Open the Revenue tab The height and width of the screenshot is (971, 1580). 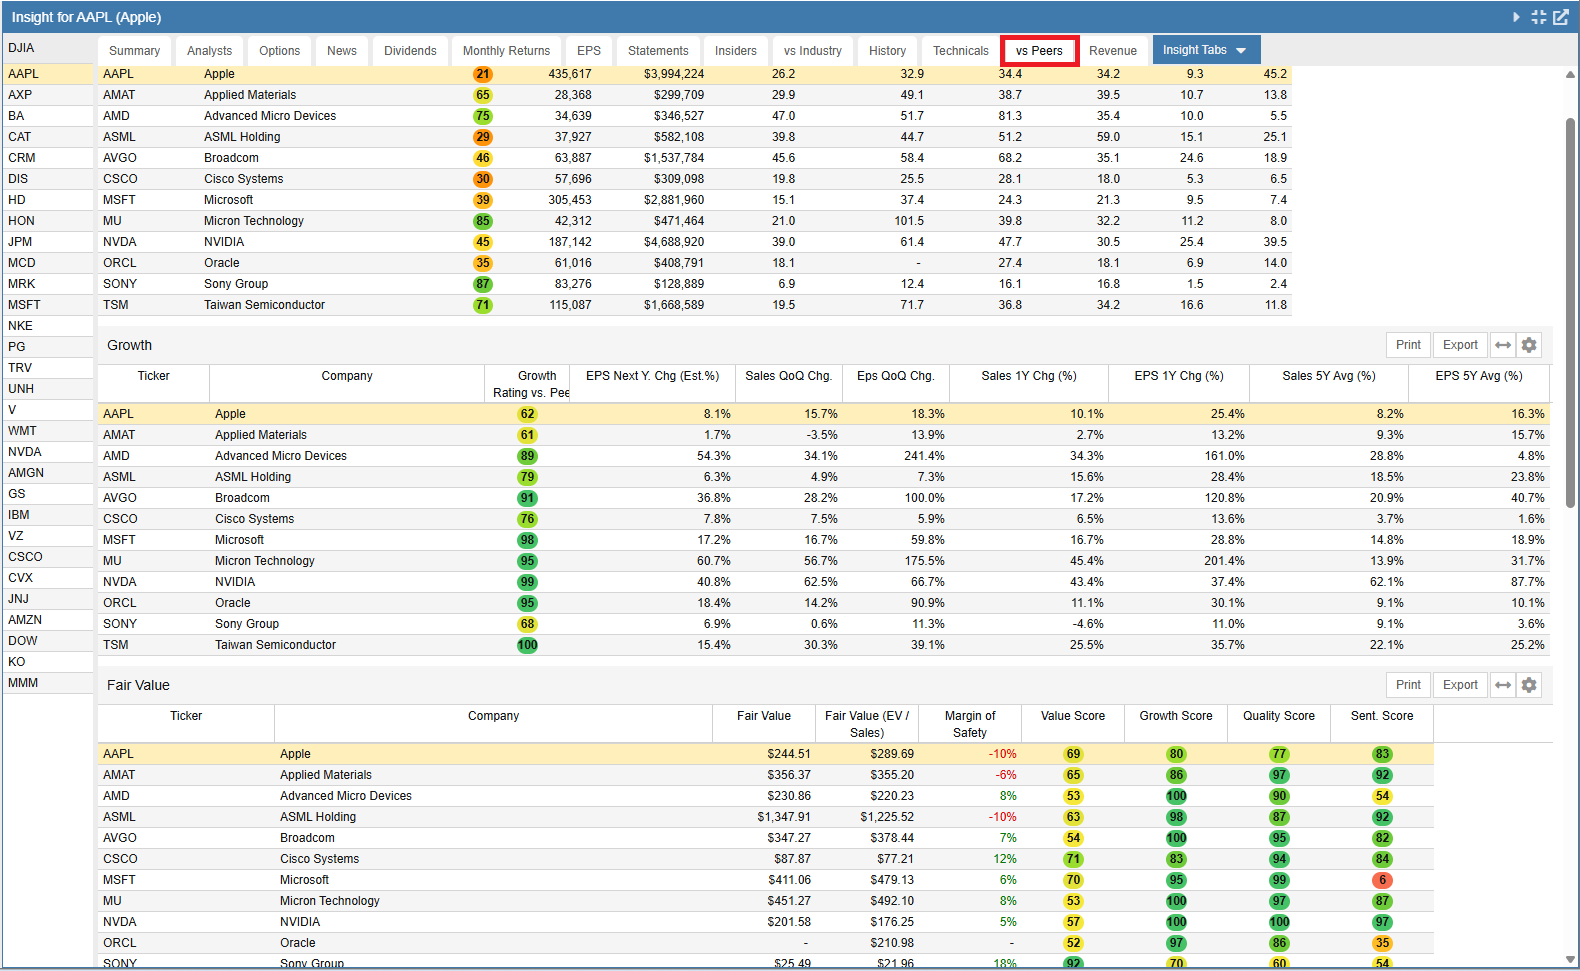1113,51
